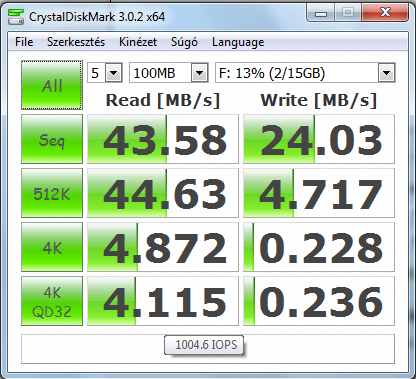Viewport: 416px width, 379px height.
Task: Minimize the CrystalDiskMark window
Action: (321, 13)
